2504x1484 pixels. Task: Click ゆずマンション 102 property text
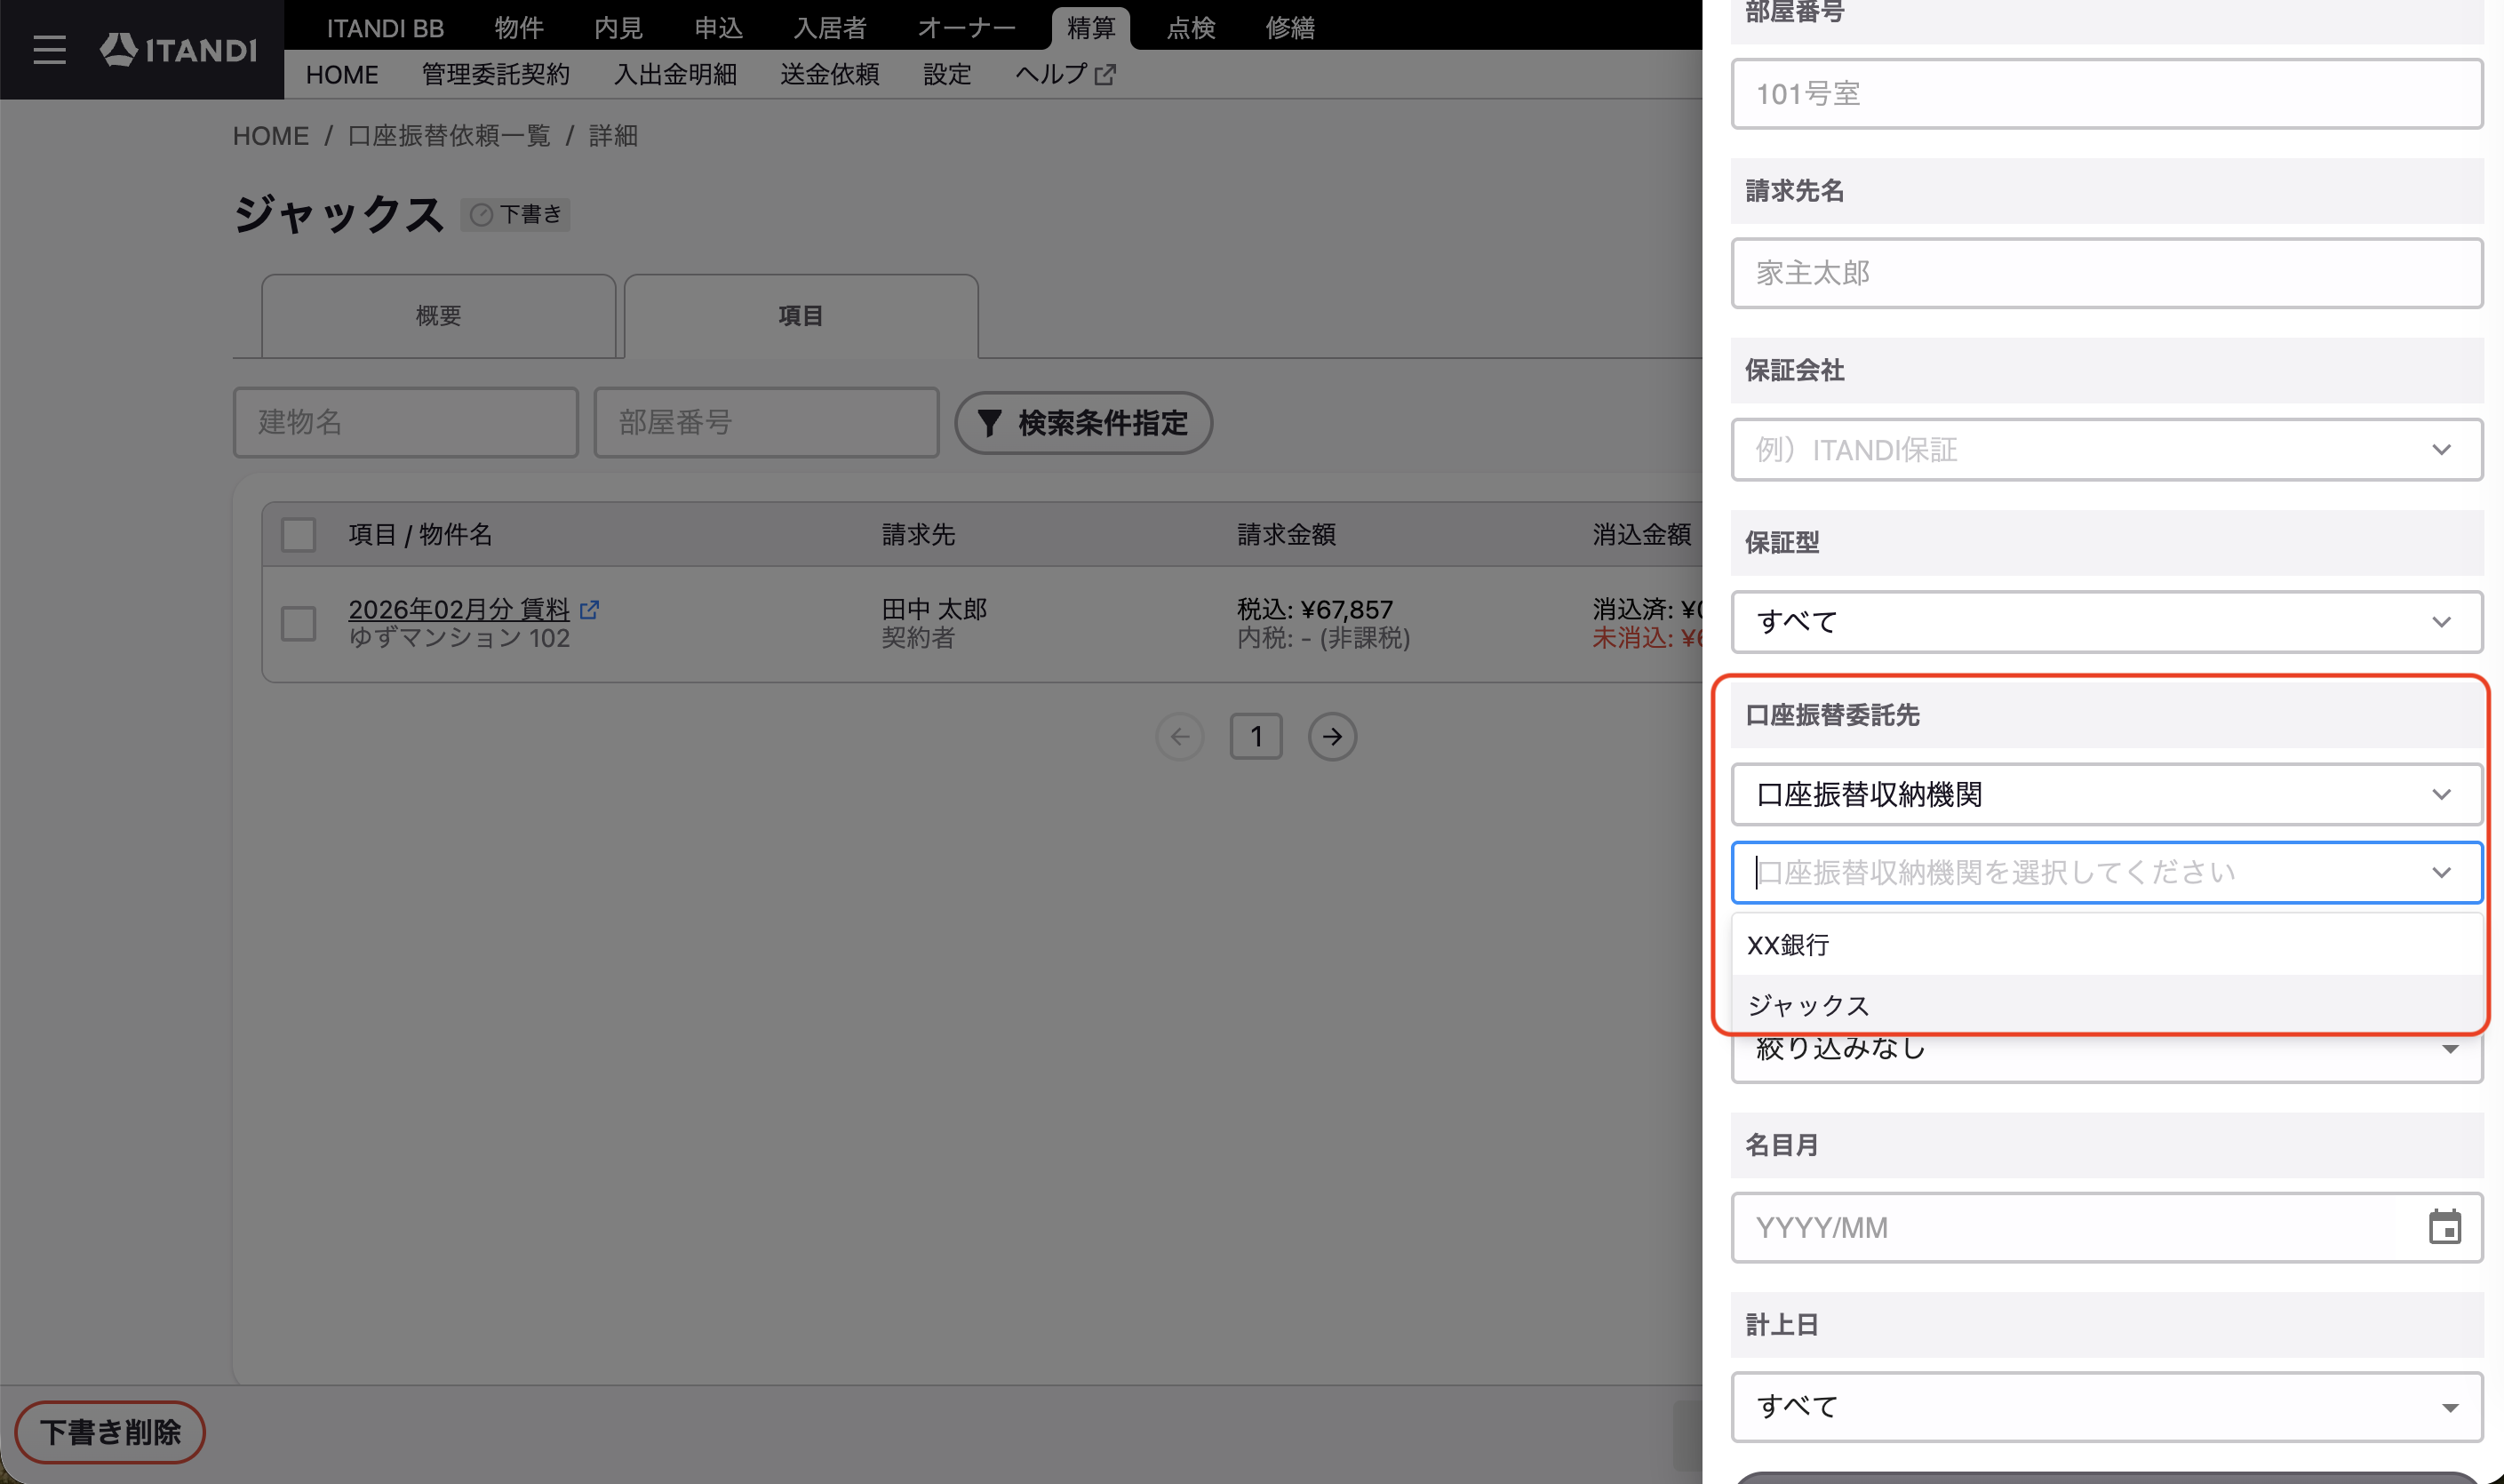(459, 638)
